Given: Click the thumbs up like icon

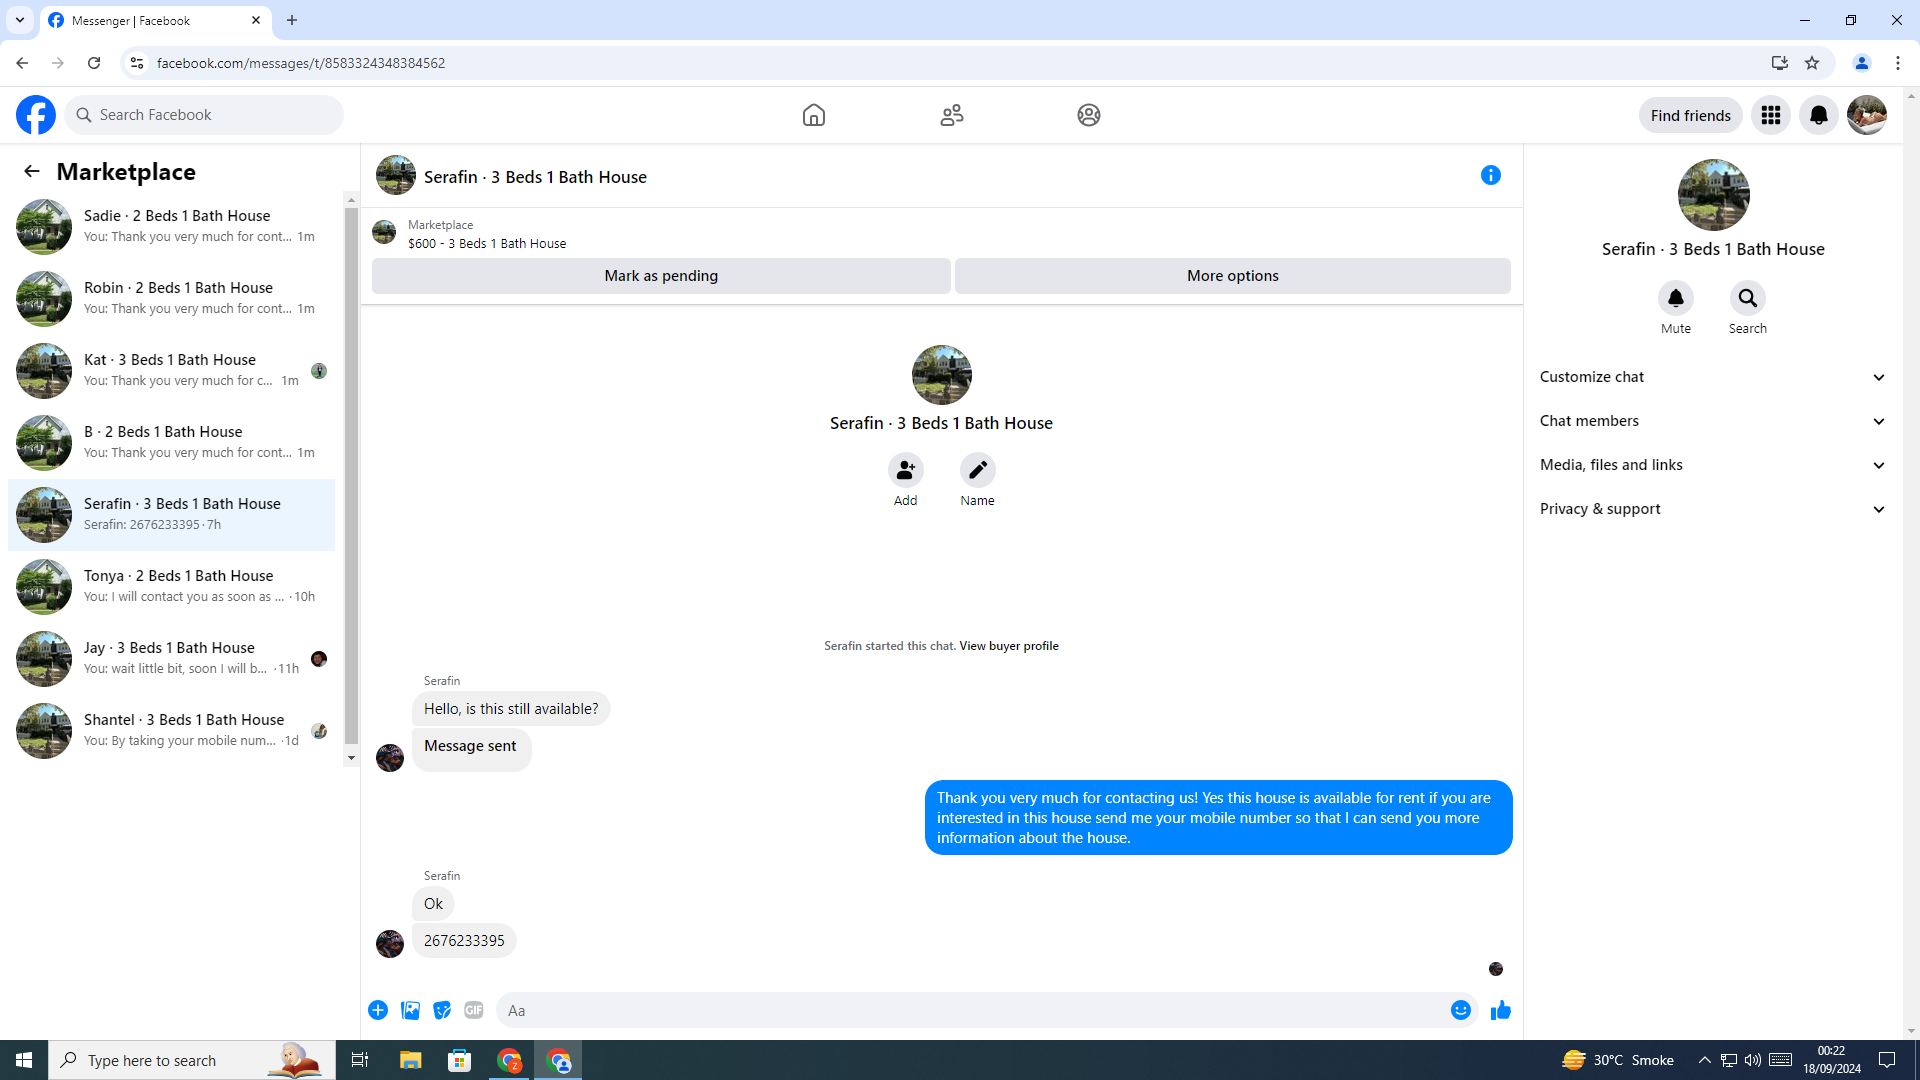Looking at the screenshot, I should pos(1500,1010).
